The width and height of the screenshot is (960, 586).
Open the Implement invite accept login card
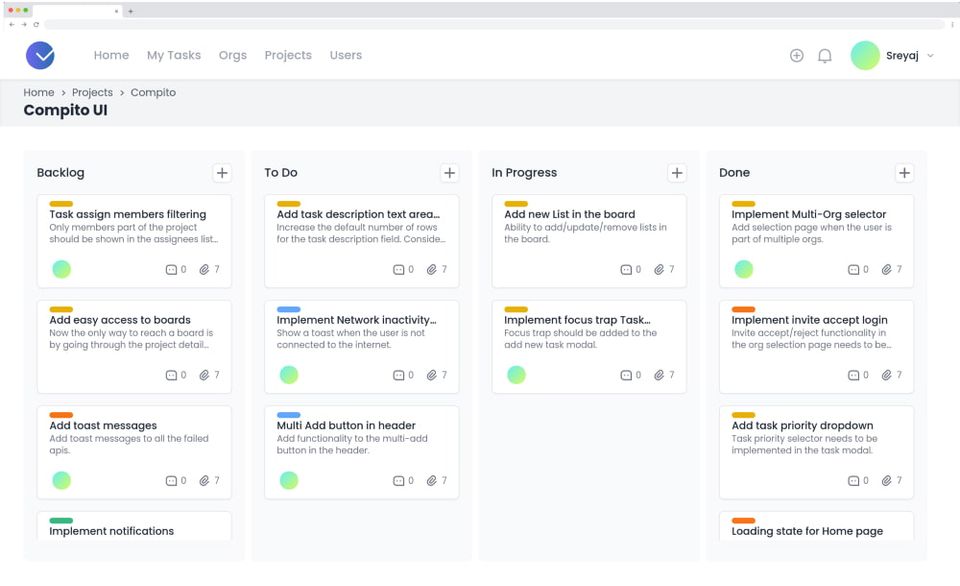[x=816, y=347]
